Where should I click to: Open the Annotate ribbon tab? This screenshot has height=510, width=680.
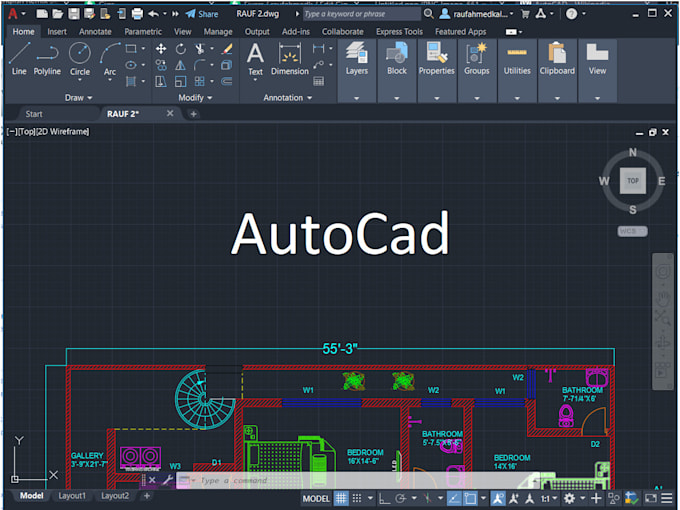pos(95,32)
